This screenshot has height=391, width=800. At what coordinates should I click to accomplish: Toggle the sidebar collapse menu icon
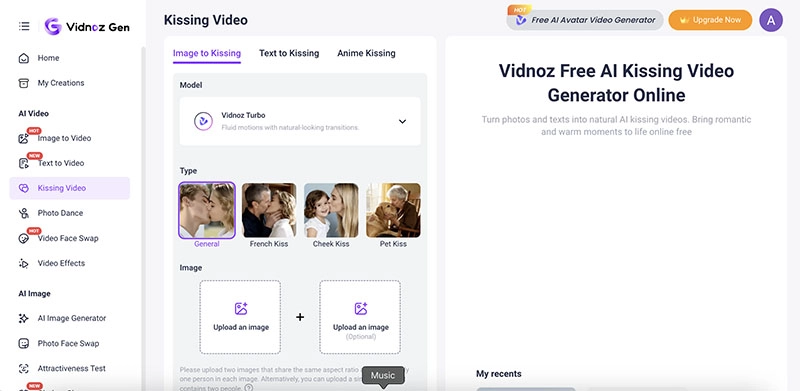tap(24, 26)
